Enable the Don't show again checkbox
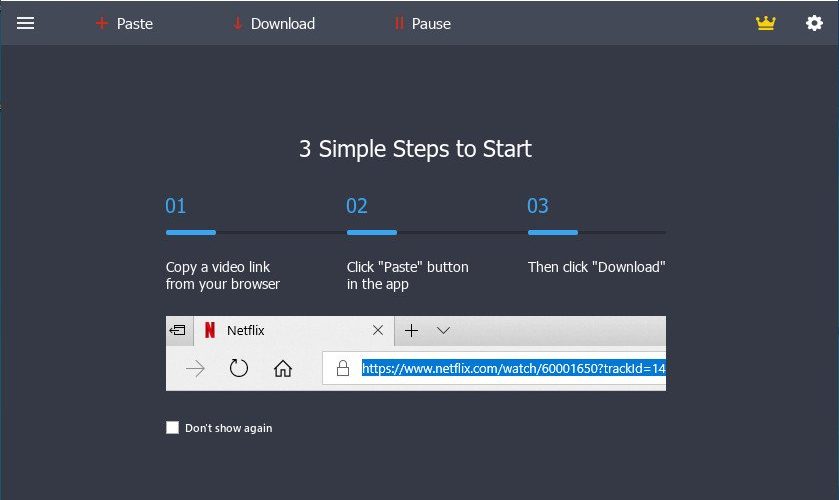 coord(172,427)
